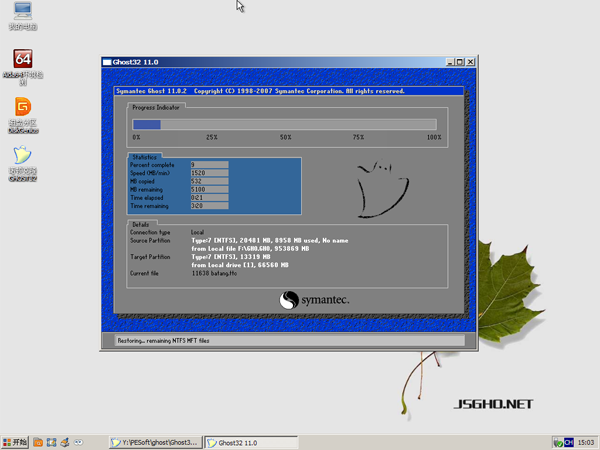Click the system tray clock
Viewport: 600px width, 450px height.
587,442
